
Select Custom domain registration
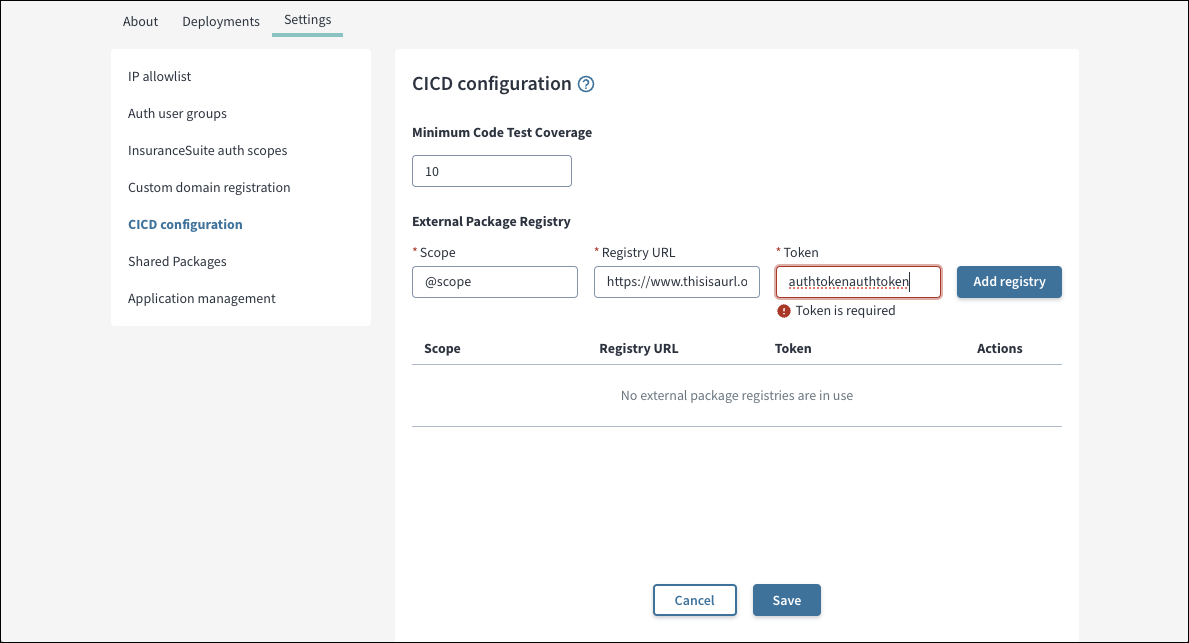click(209, 187)
